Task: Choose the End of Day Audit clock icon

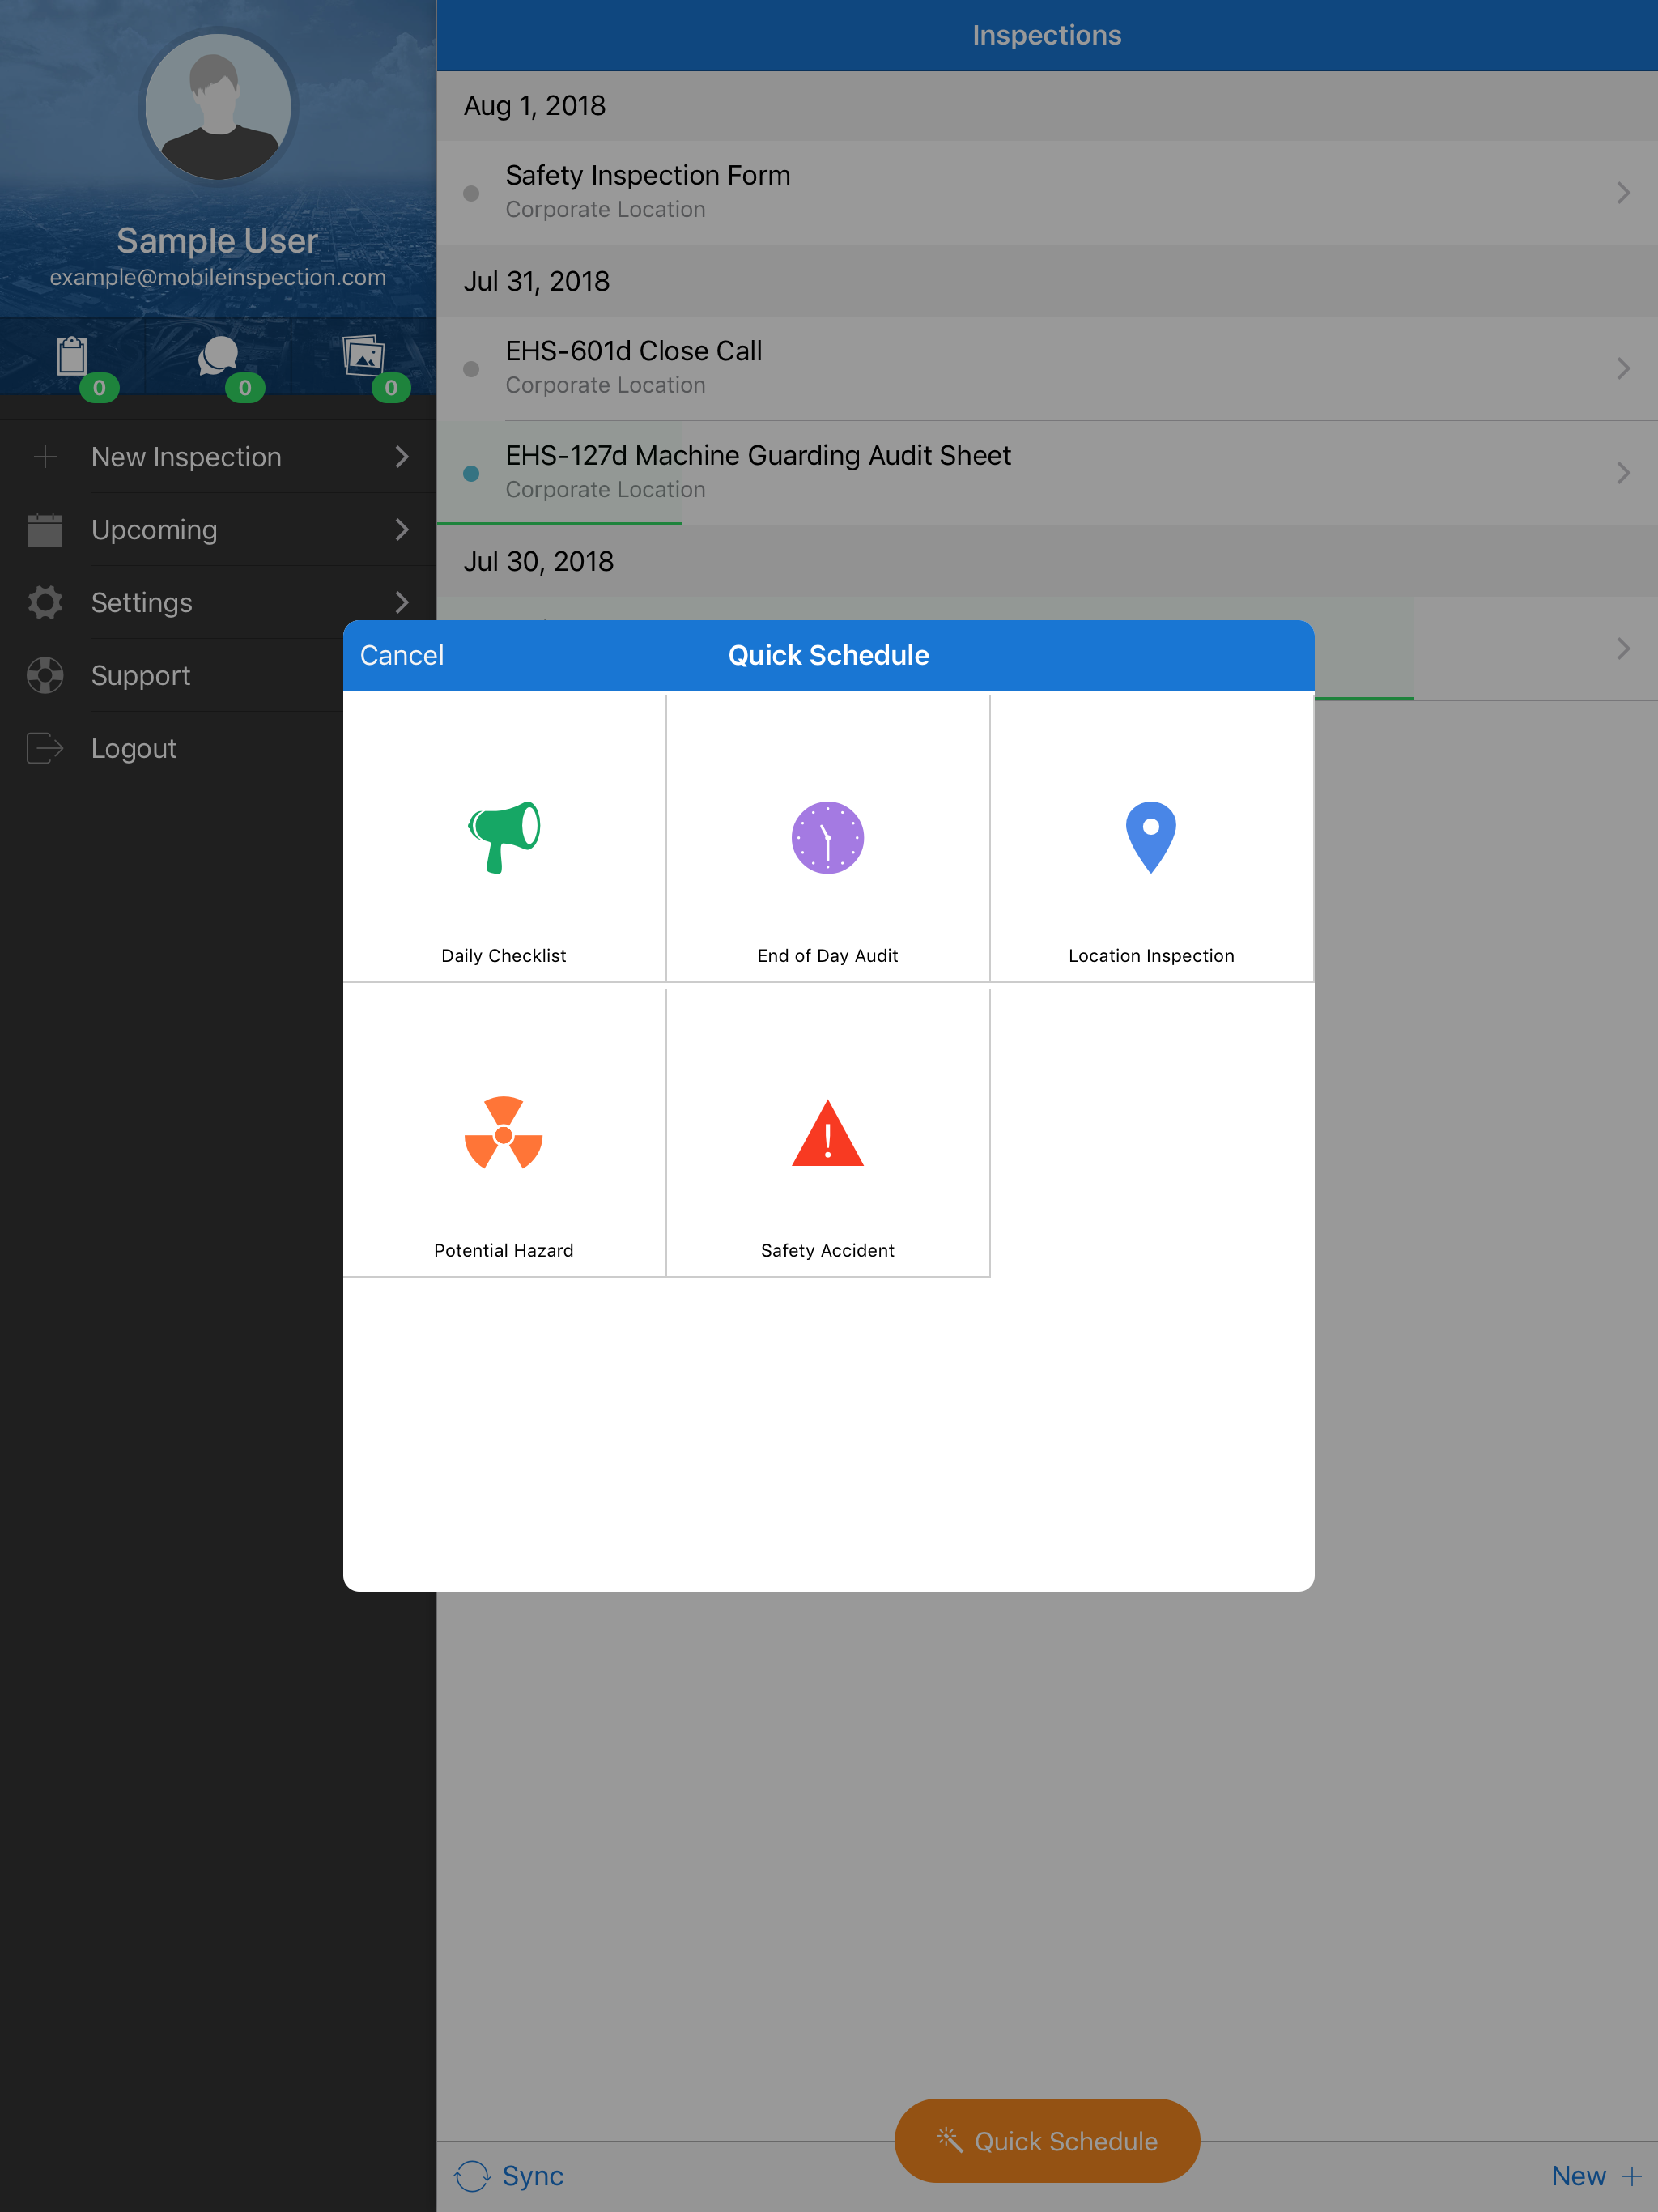Action: point(827,837)
